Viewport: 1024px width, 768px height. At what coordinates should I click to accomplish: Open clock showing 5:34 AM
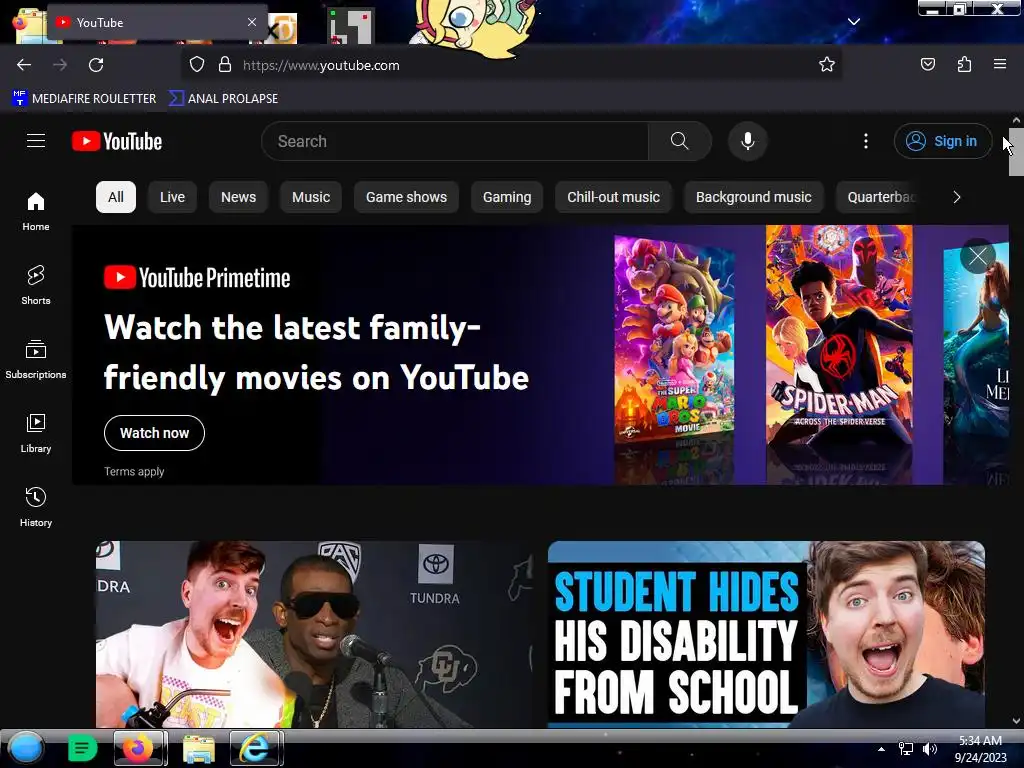click(980, 749)
